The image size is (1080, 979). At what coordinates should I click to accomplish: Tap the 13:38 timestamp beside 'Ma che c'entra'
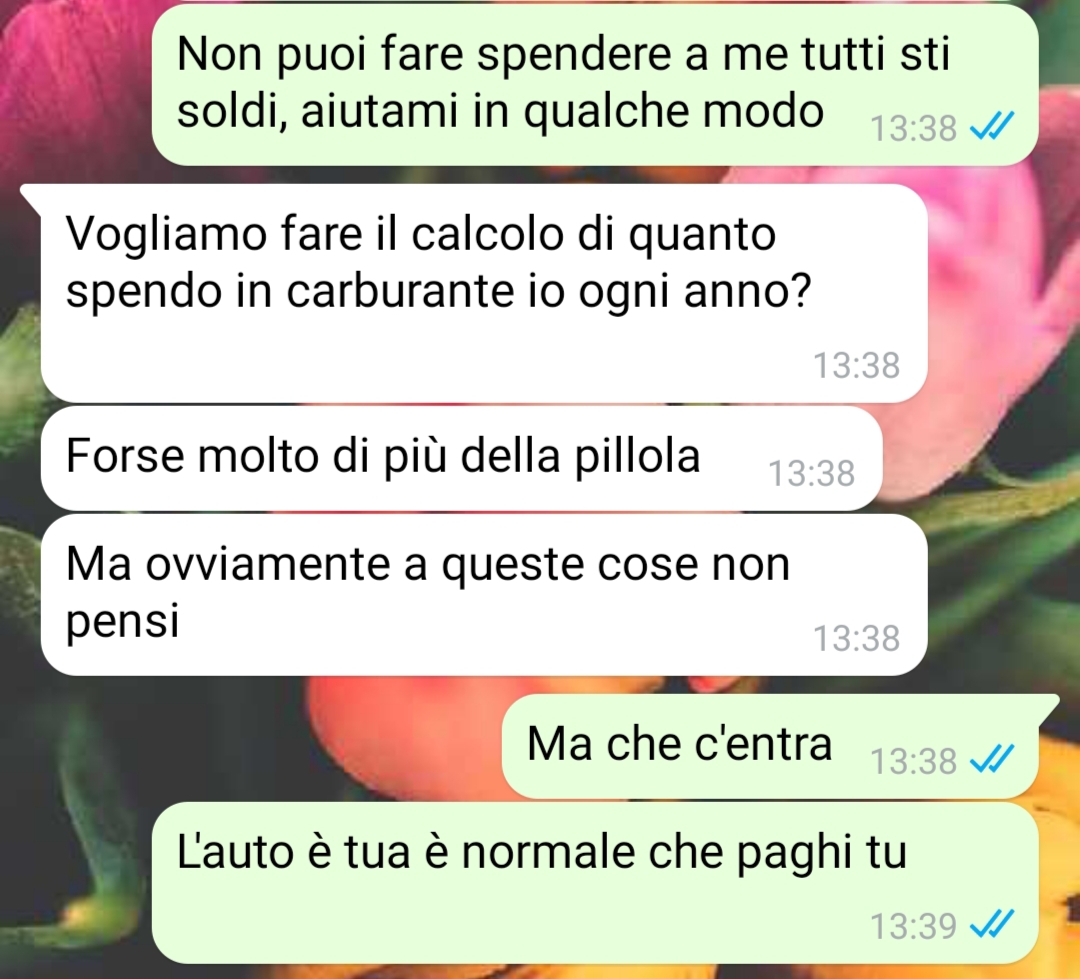[913, 761]
